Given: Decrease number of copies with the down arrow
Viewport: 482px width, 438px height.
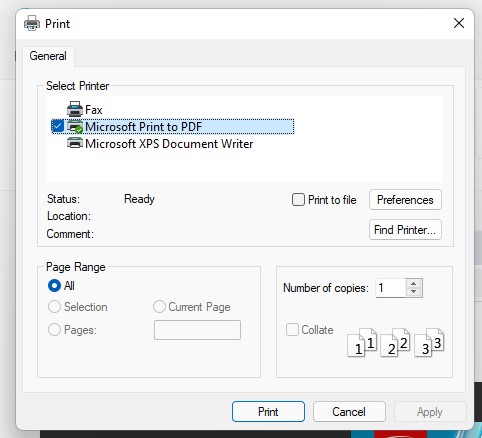Looking at the screenshot, I should pos(414,292).
